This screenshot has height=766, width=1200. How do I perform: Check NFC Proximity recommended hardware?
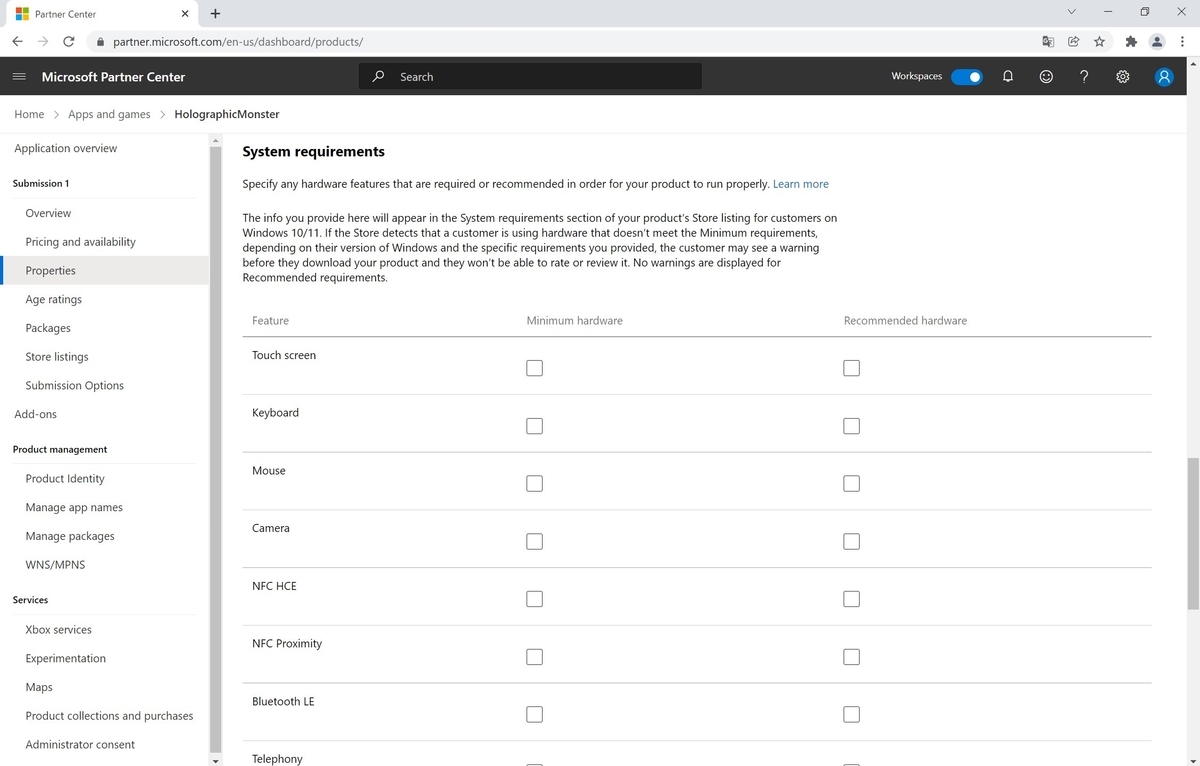pos(851,657)
